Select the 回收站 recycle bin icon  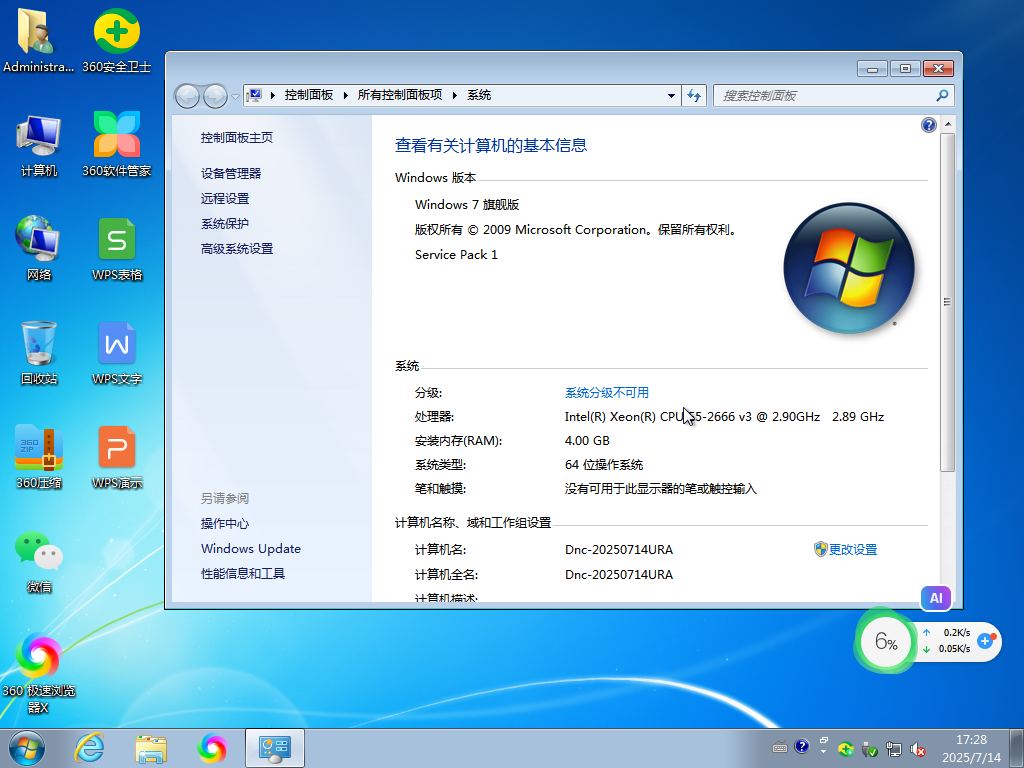(x=39, y=353)
